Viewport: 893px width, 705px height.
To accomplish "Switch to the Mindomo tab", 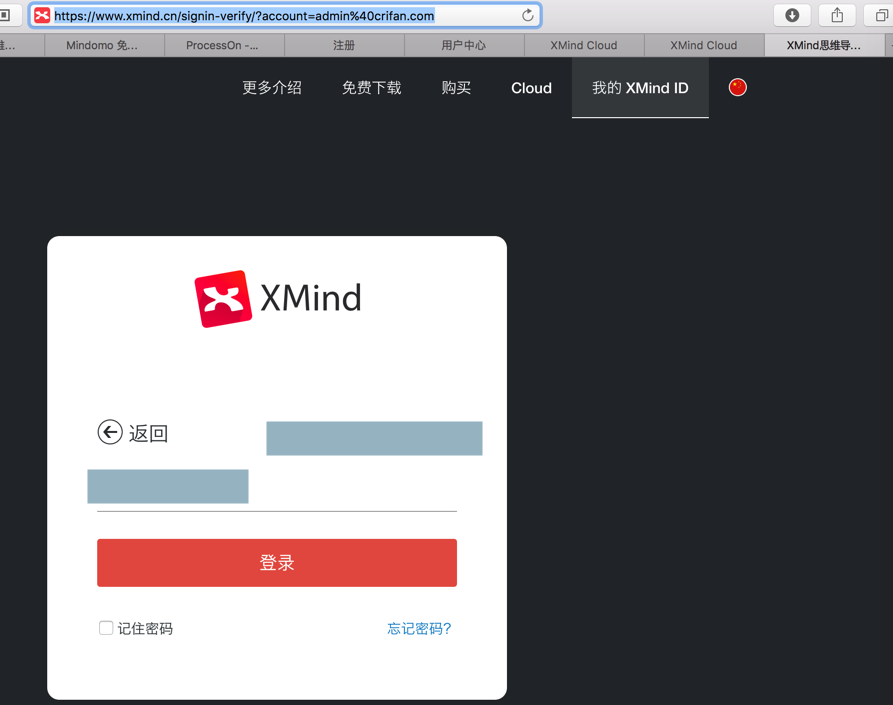I will (104, 45).
